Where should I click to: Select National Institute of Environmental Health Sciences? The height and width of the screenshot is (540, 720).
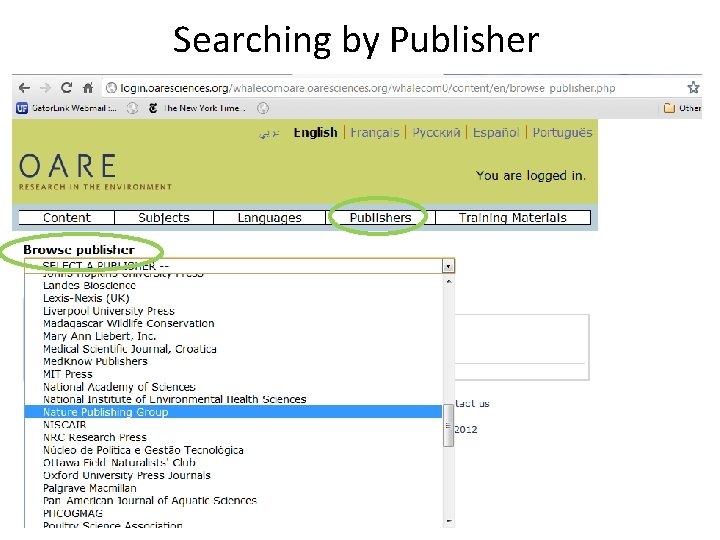pos(233,399)
